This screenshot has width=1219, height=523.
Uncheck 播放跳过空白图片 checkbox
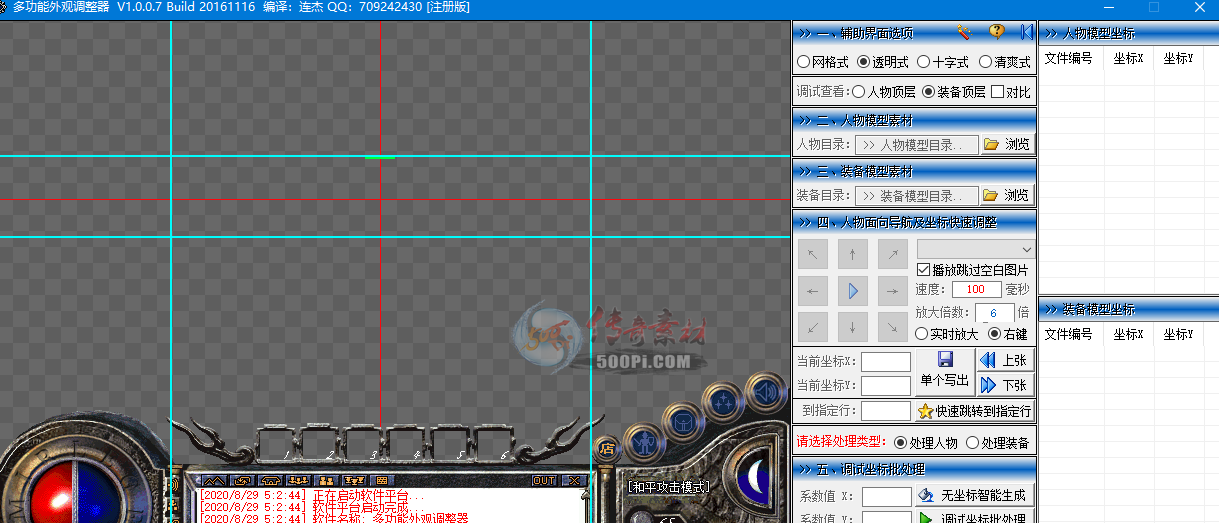click(972, 270)
